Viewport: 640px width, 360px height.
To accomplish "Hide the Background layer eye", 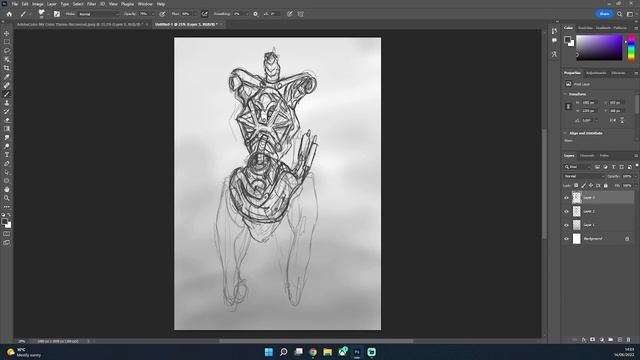I will (x=566, y=239).
